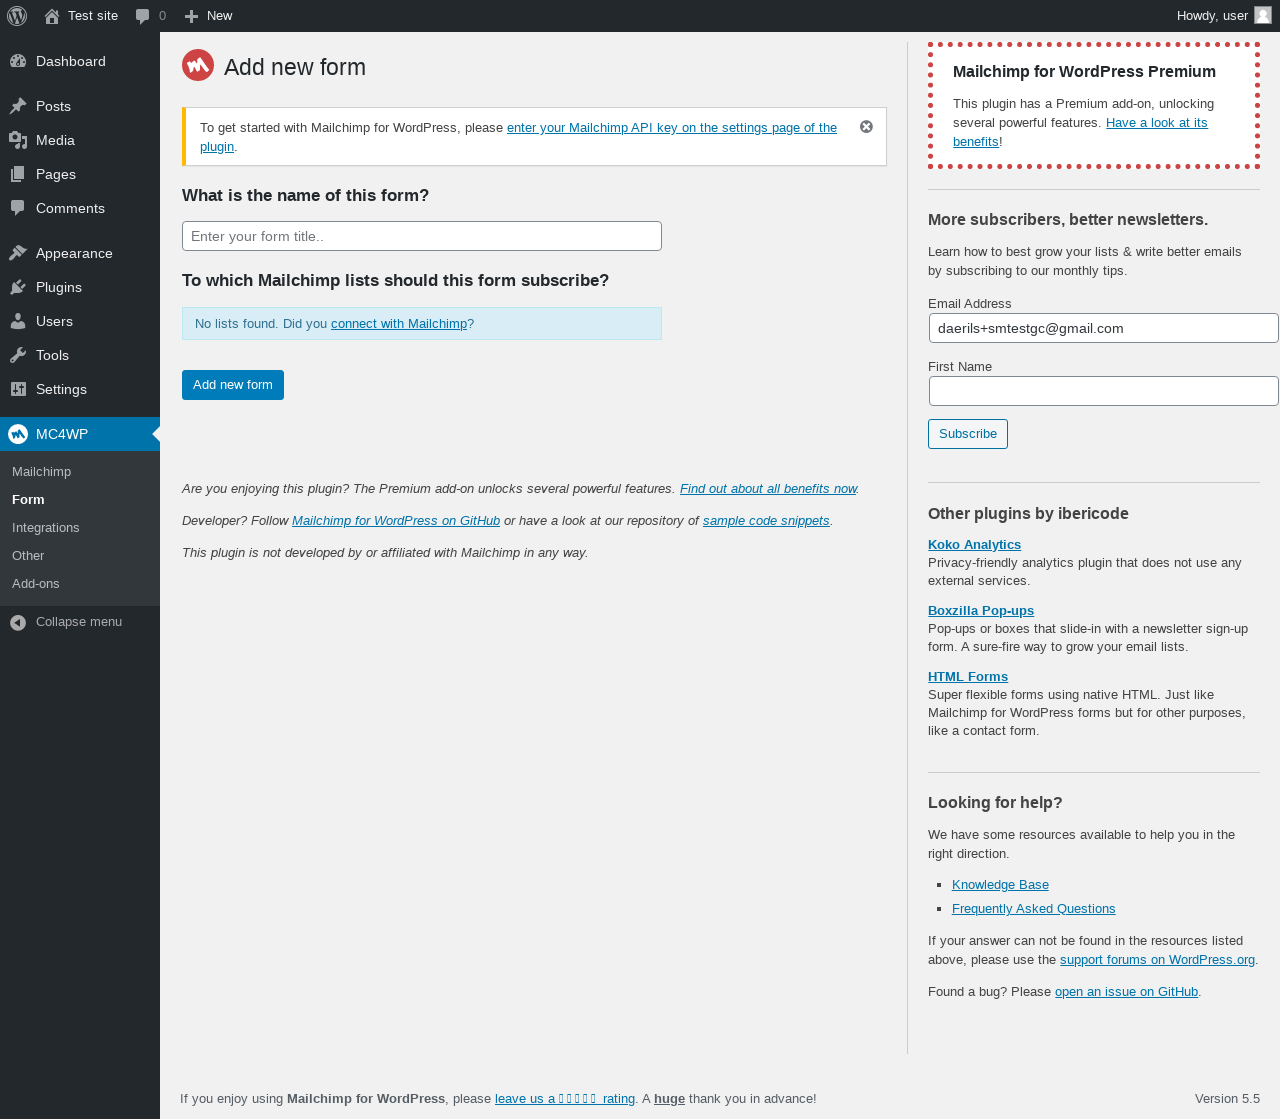The image size is (1280, 1119).
Task: Click the Version 5.5 footer text
Action: 1227,1099
